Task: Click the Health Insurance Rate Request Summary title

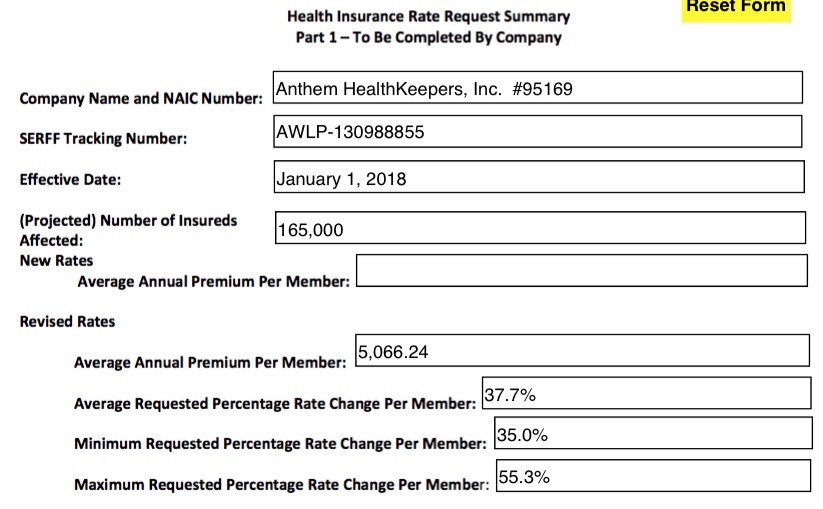Action: [x=428, y=16]
